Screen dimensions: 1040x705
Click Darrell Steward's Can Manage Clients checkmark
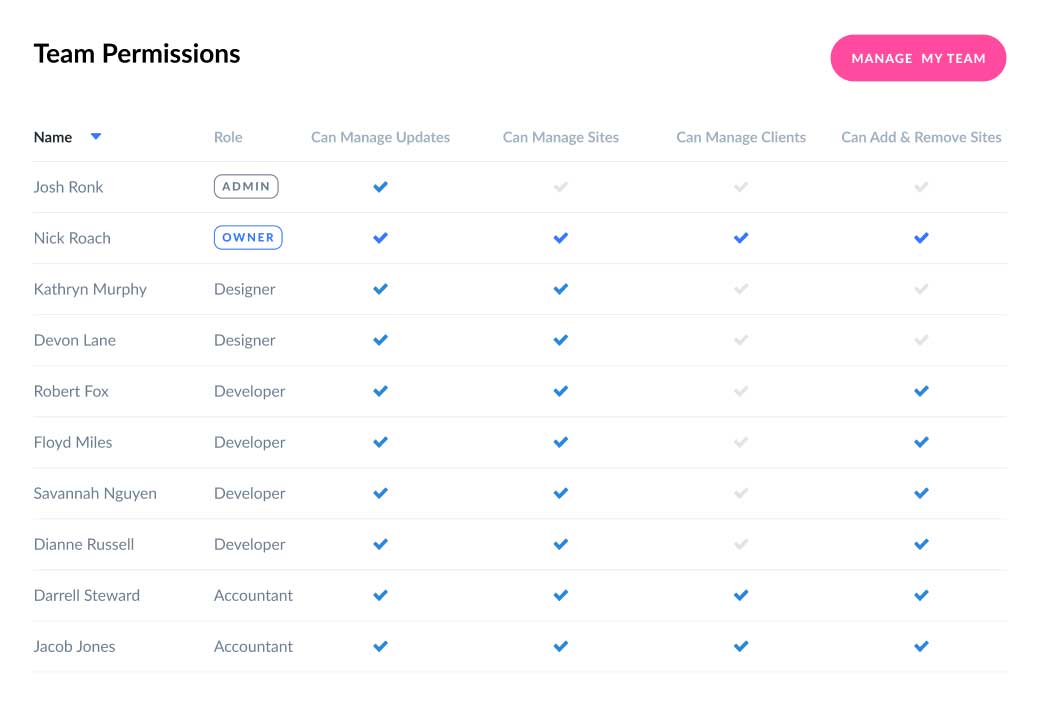click(741, 595)
